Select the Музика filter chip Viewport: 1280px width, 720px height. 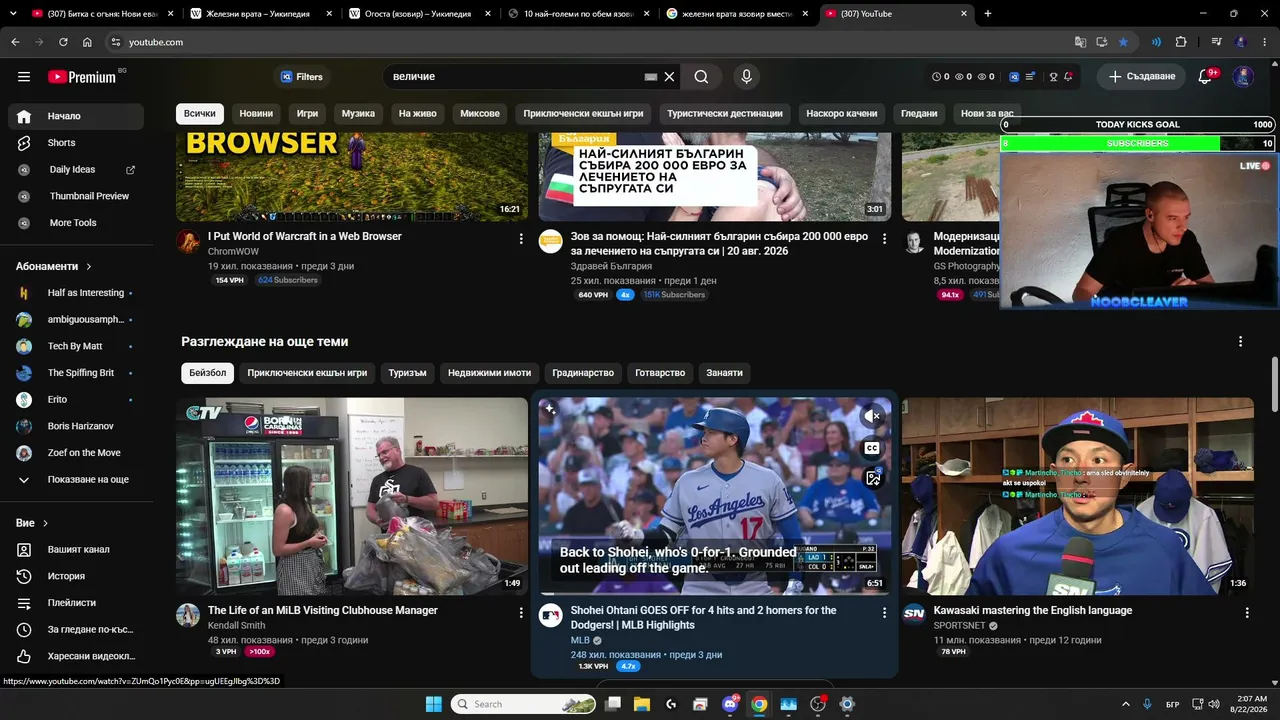358,114
